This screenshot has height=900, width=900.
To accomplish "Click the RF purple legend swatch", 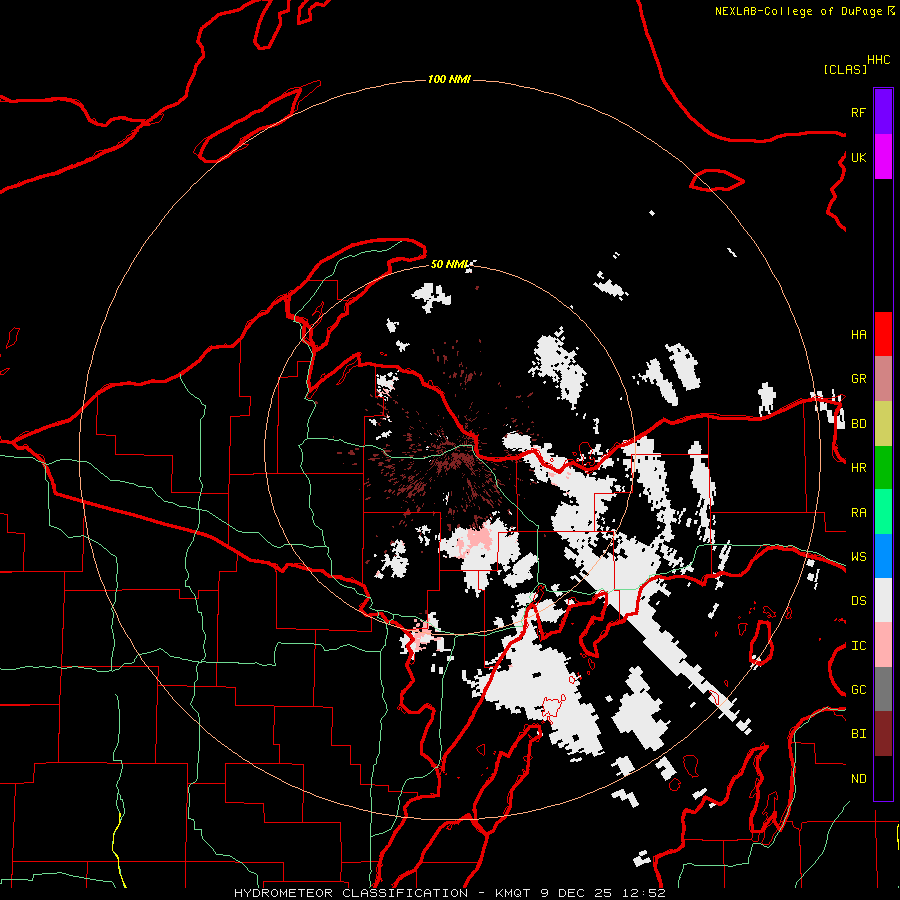I will tap(883, 112).
